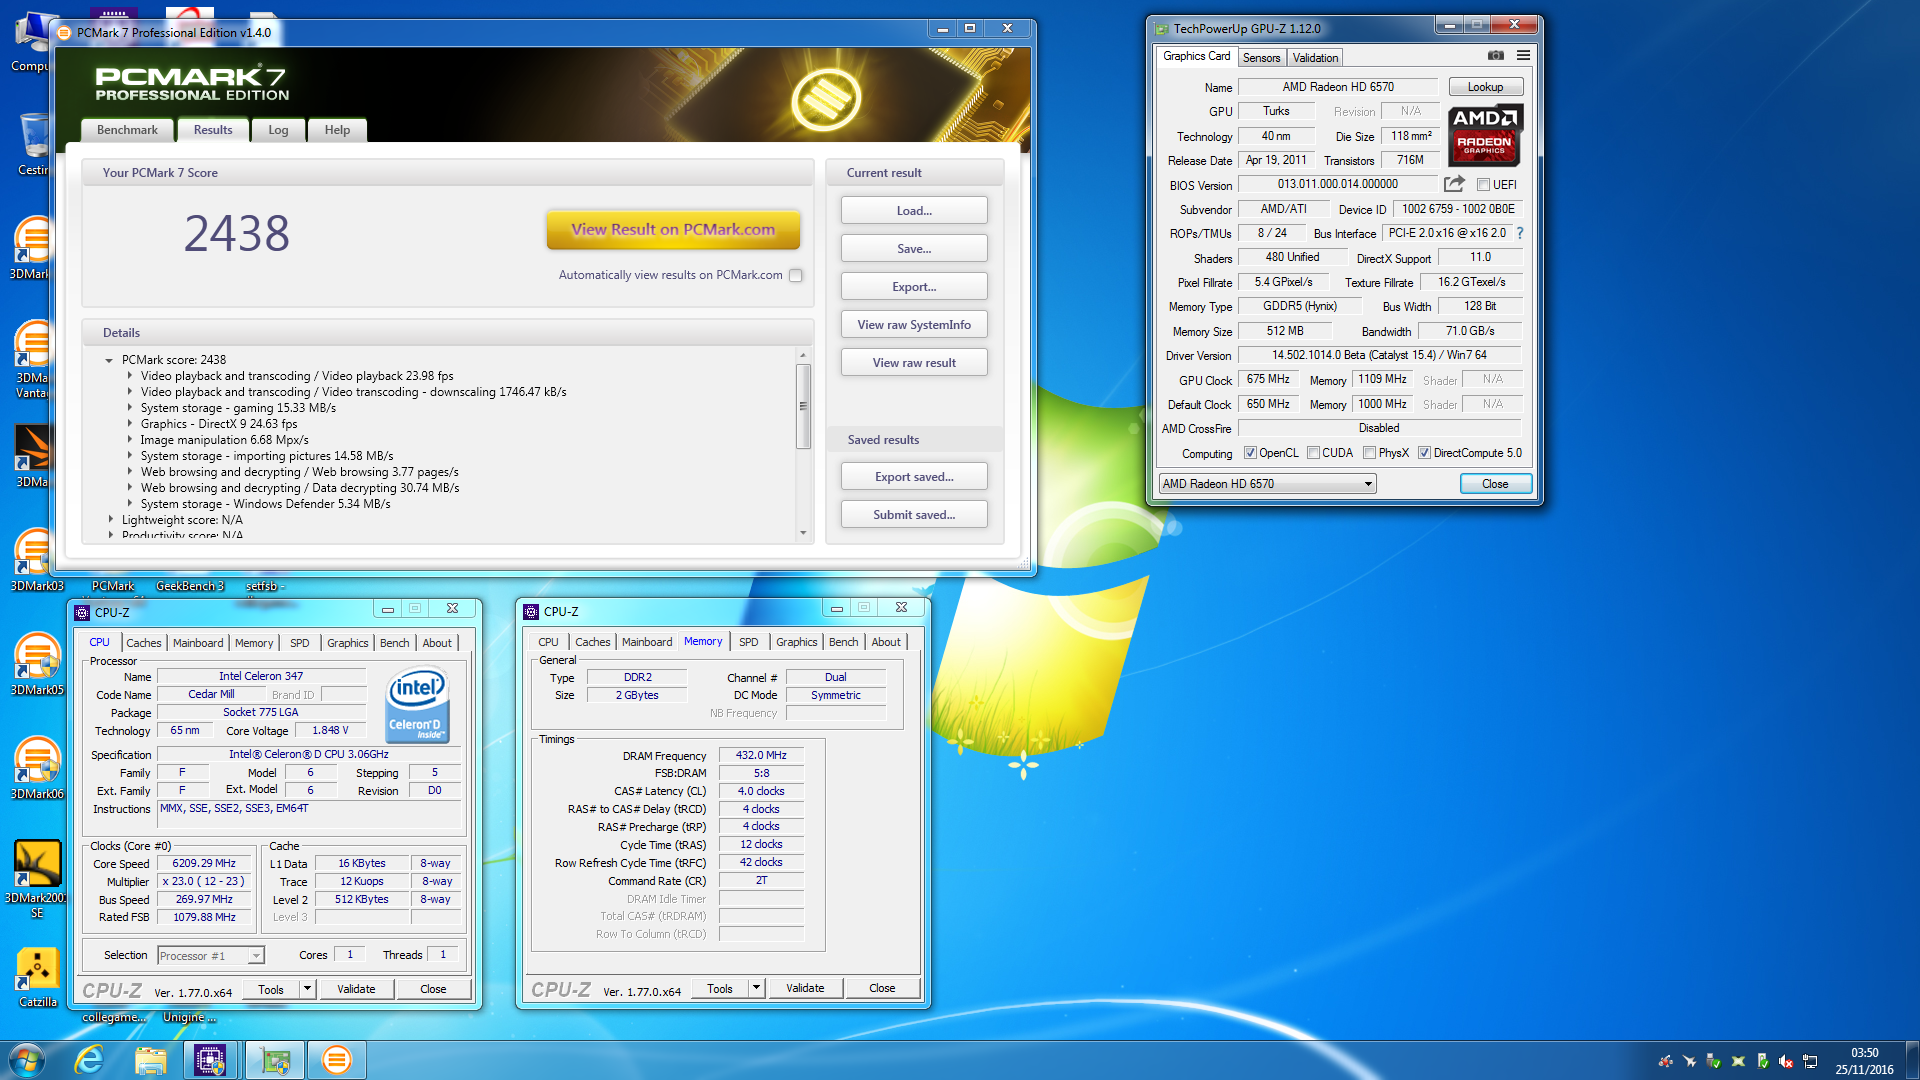Open the 3DMark06 desktop shortcut

point(37,768)
